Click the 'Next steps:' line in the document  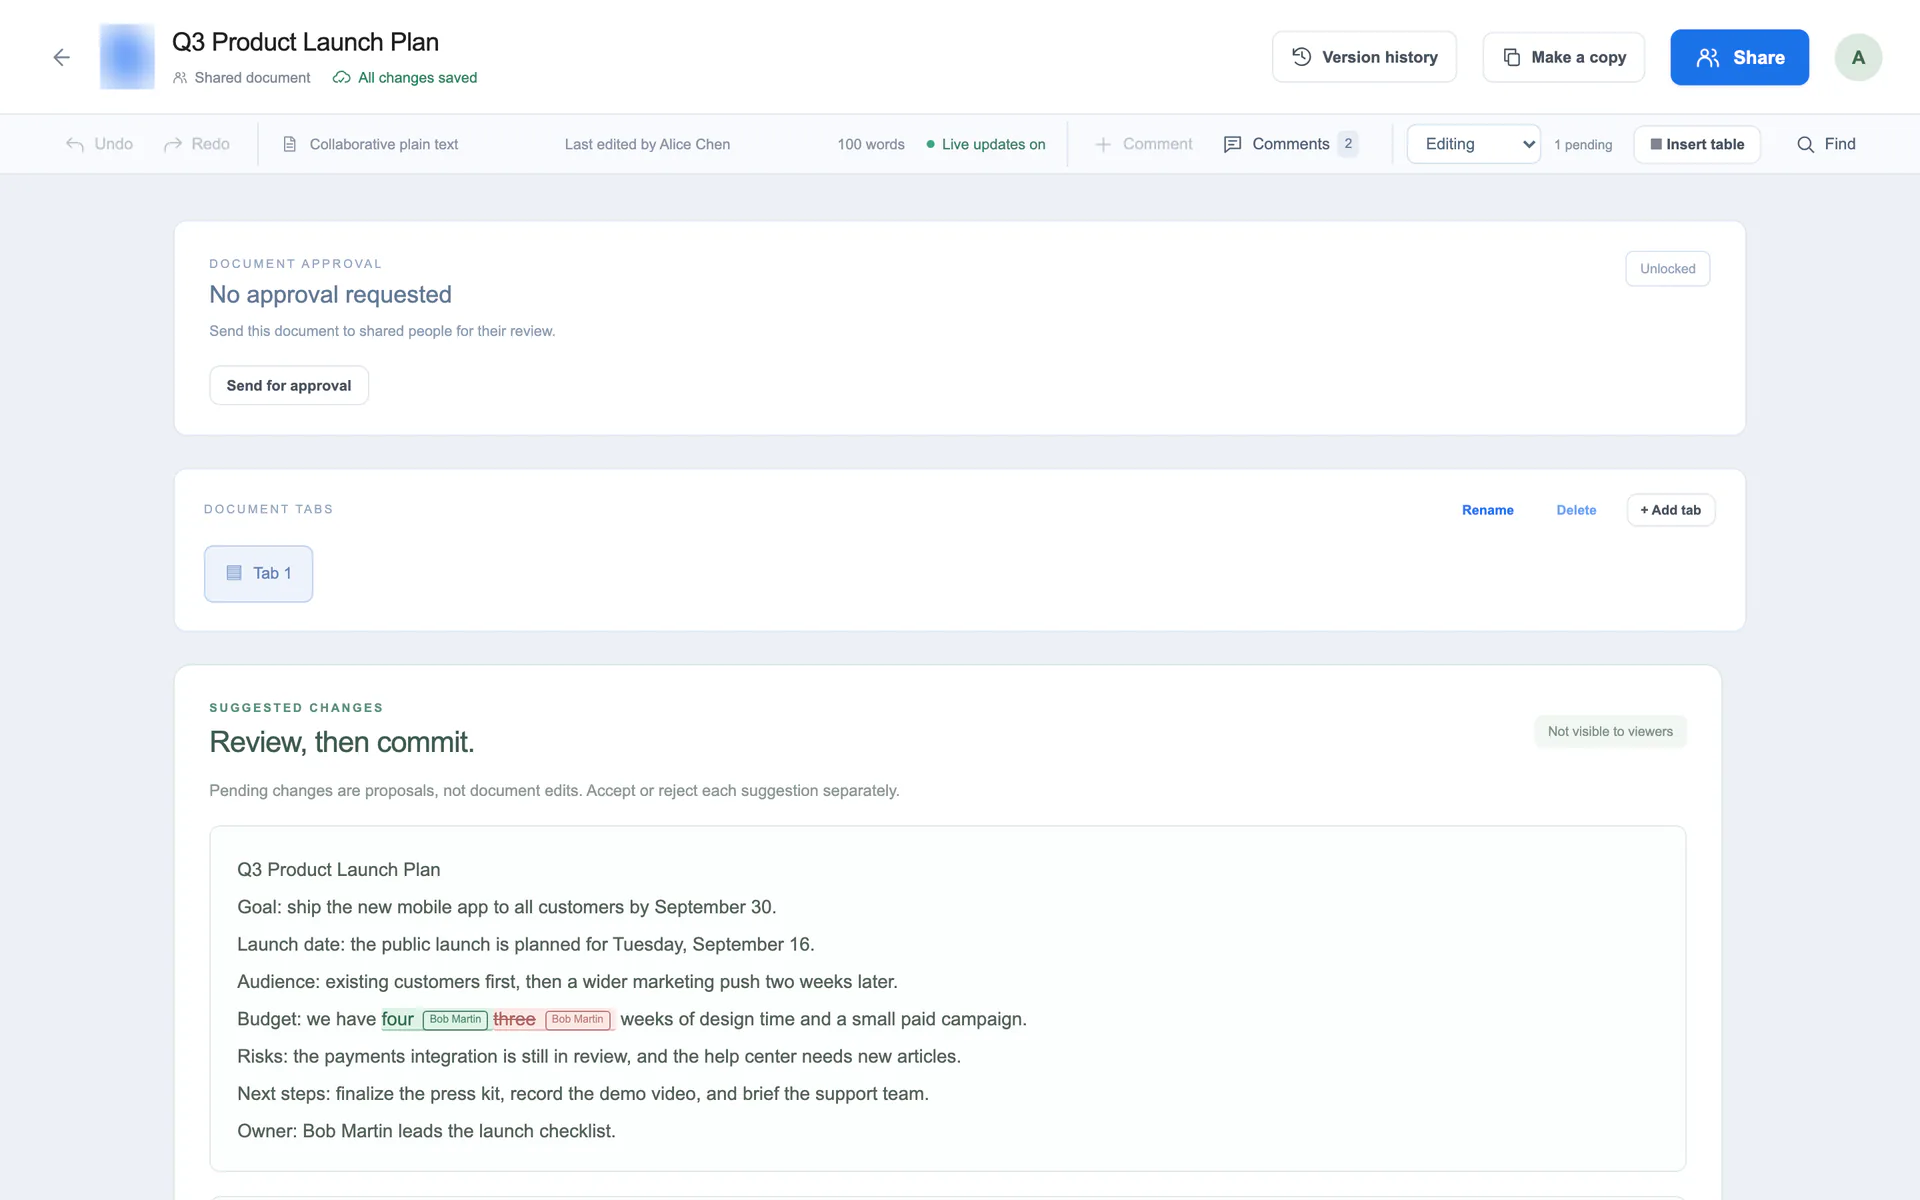[583, 1094]
